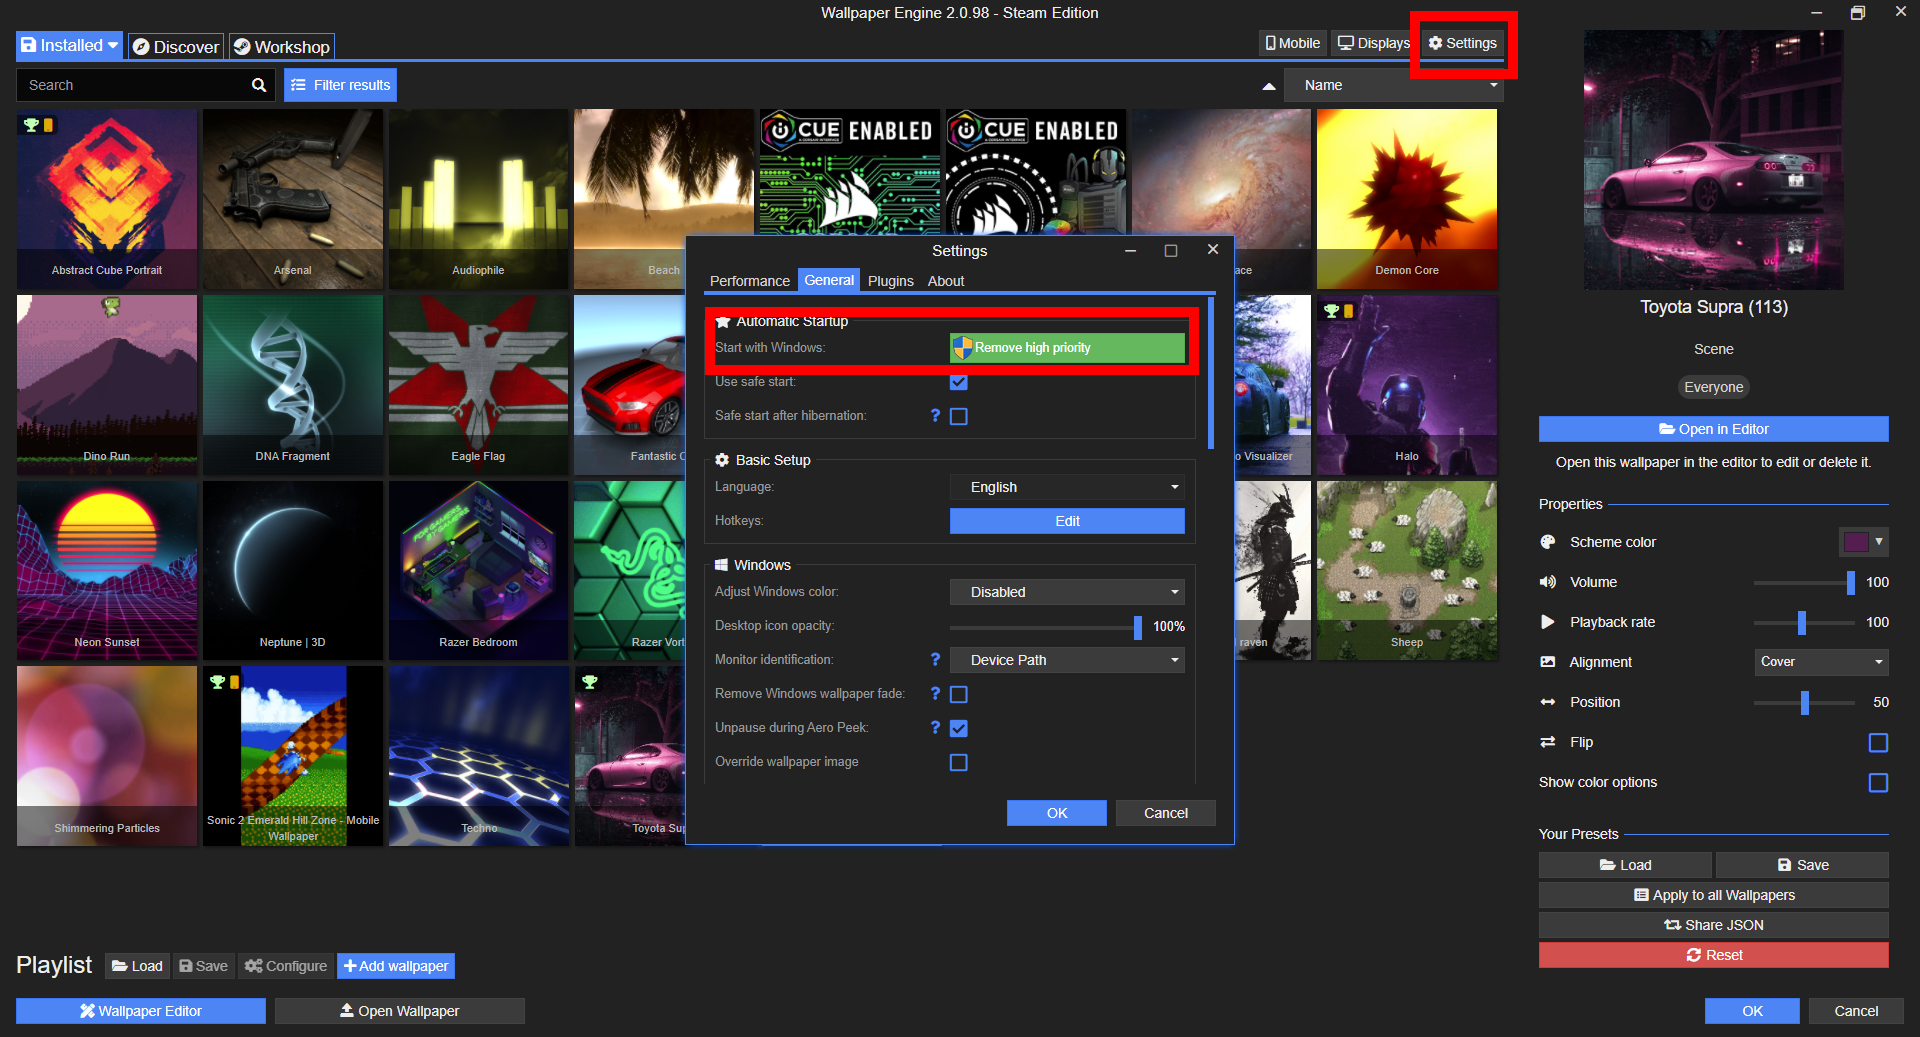Open the Adjust Windows color dropdown
1920x1037 pixels.
click(1067, 592)
